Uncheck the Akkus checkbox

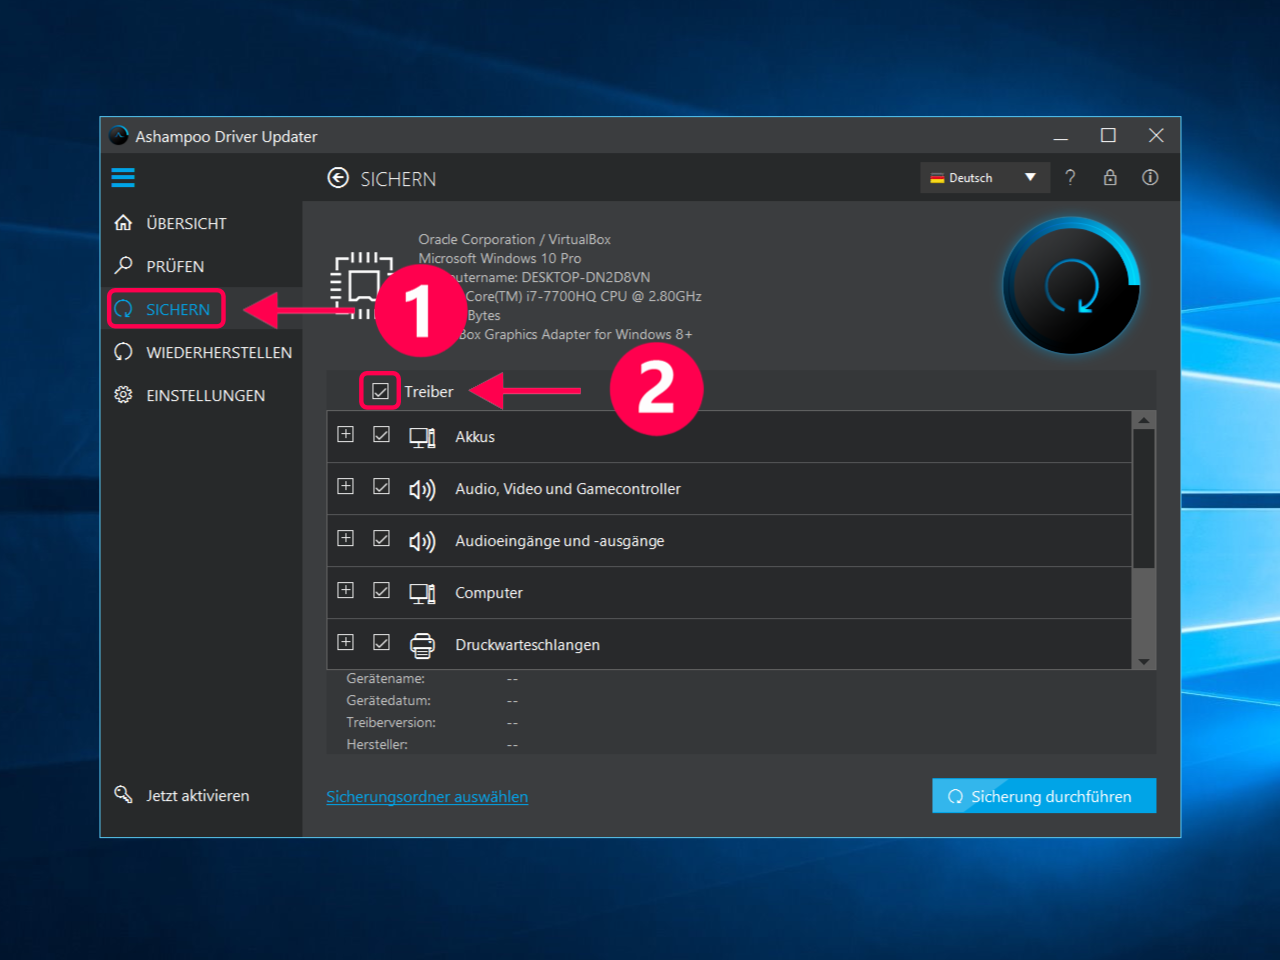(x=381, y=434)
